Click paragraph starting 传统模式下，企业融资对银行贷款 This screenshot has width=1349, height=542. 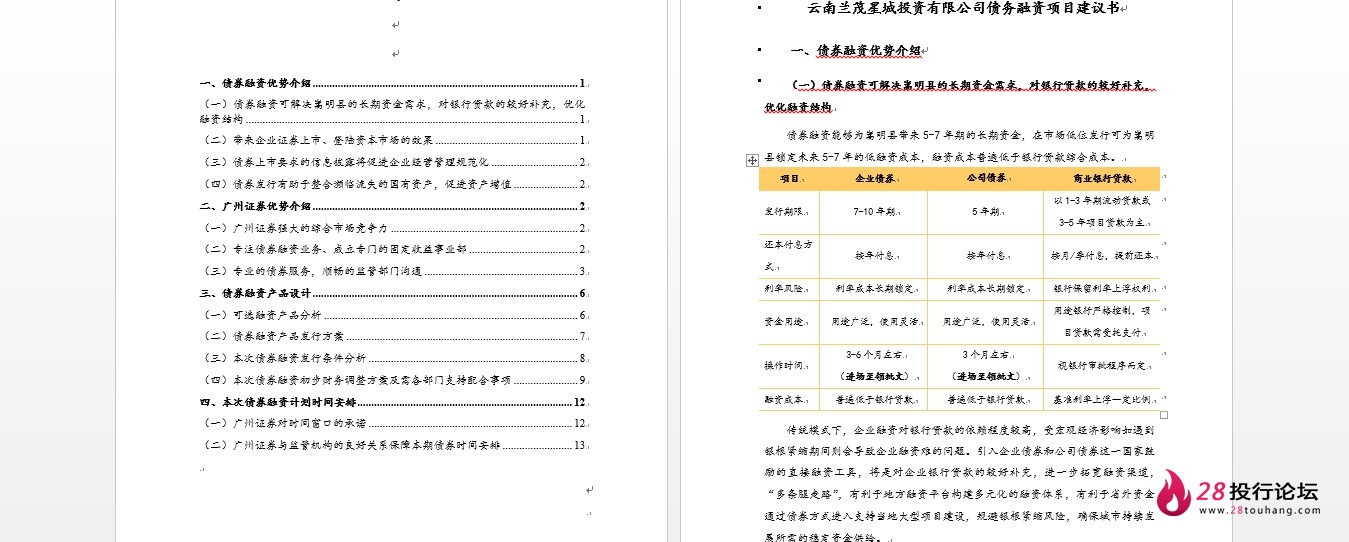960,484
